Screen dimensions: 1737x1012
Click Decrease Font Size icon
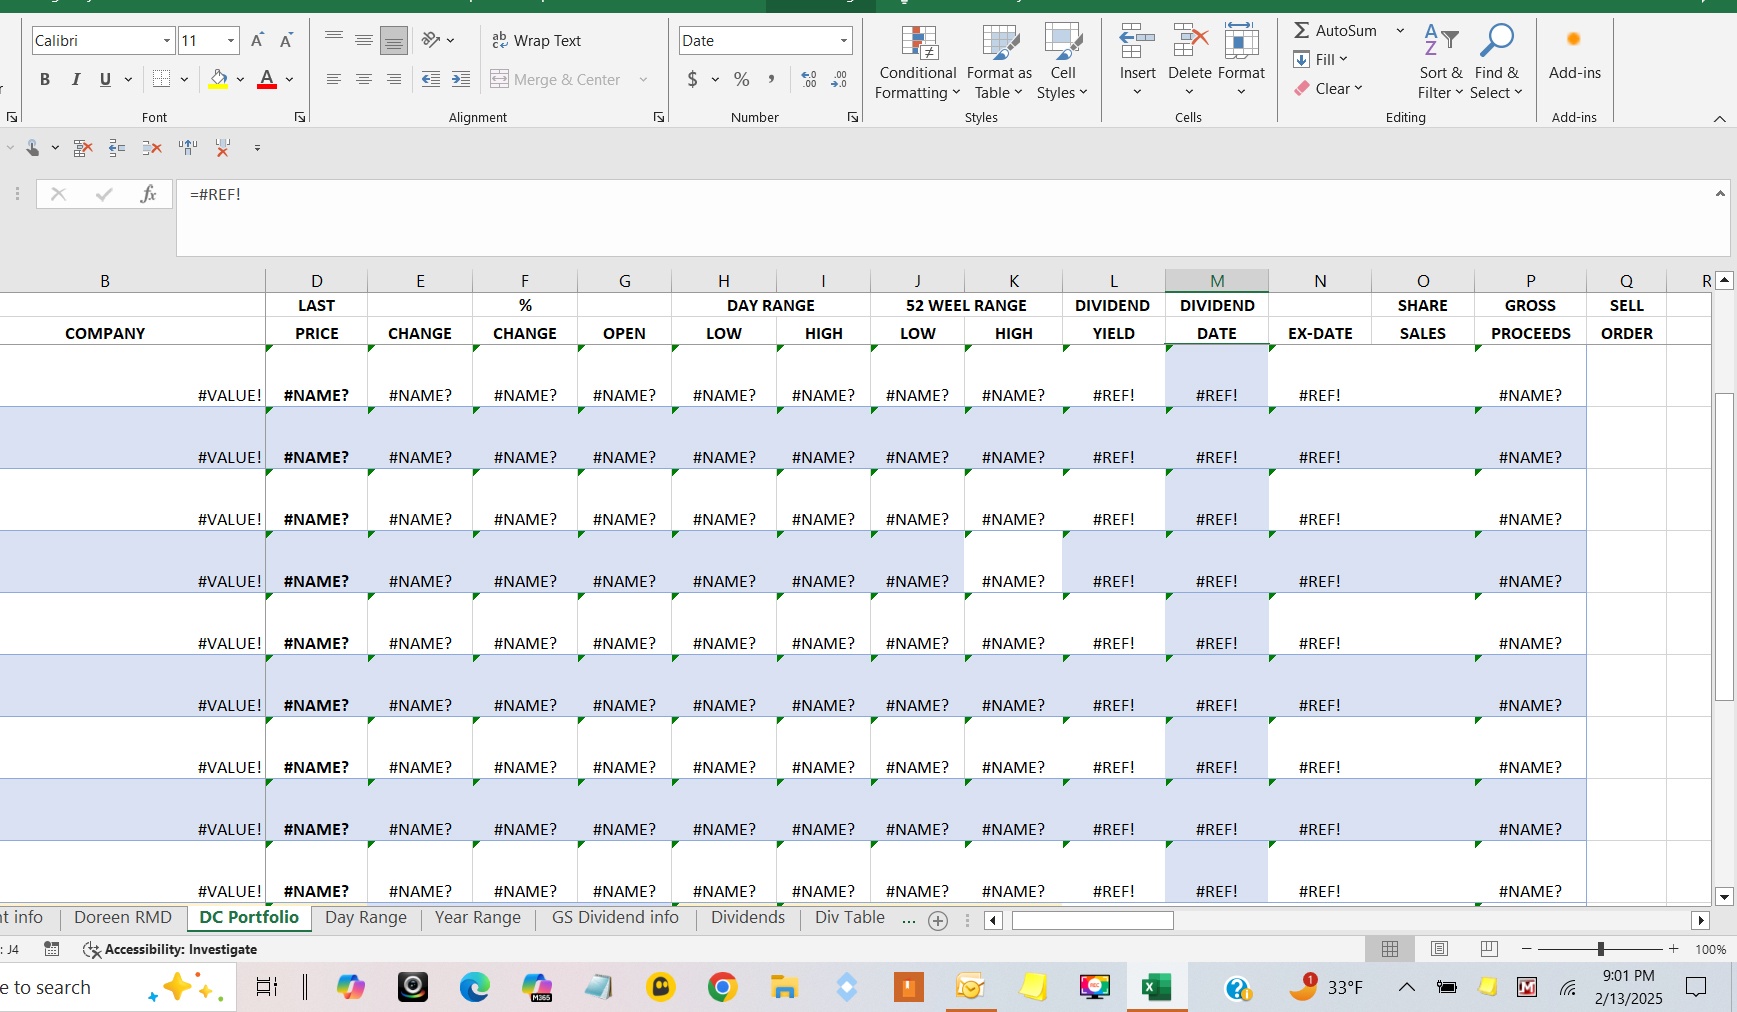pos(286,41)
